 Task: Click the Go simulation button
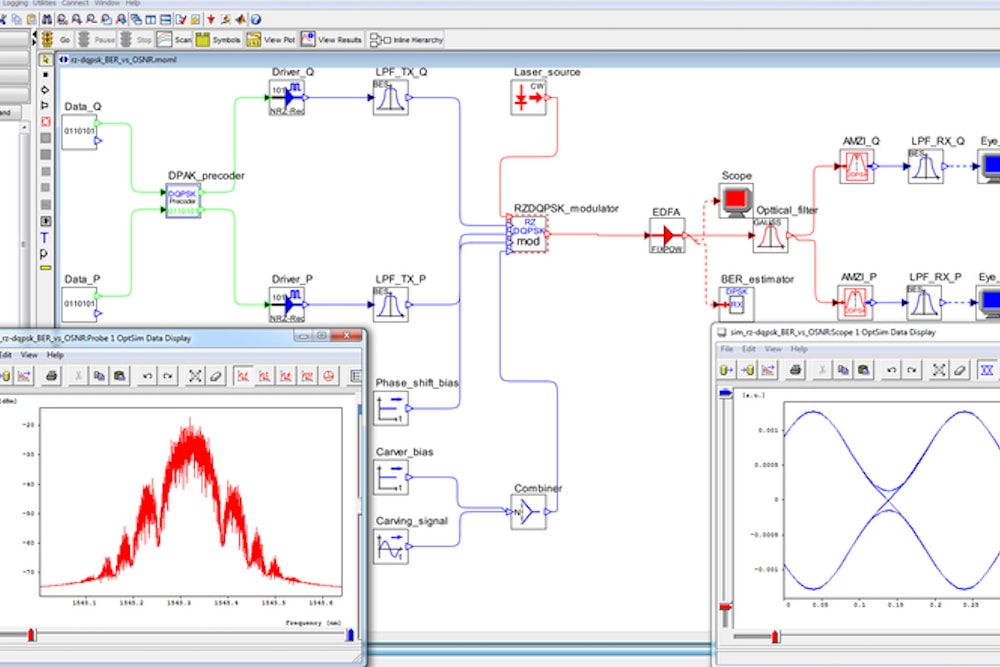click(54, 40)
